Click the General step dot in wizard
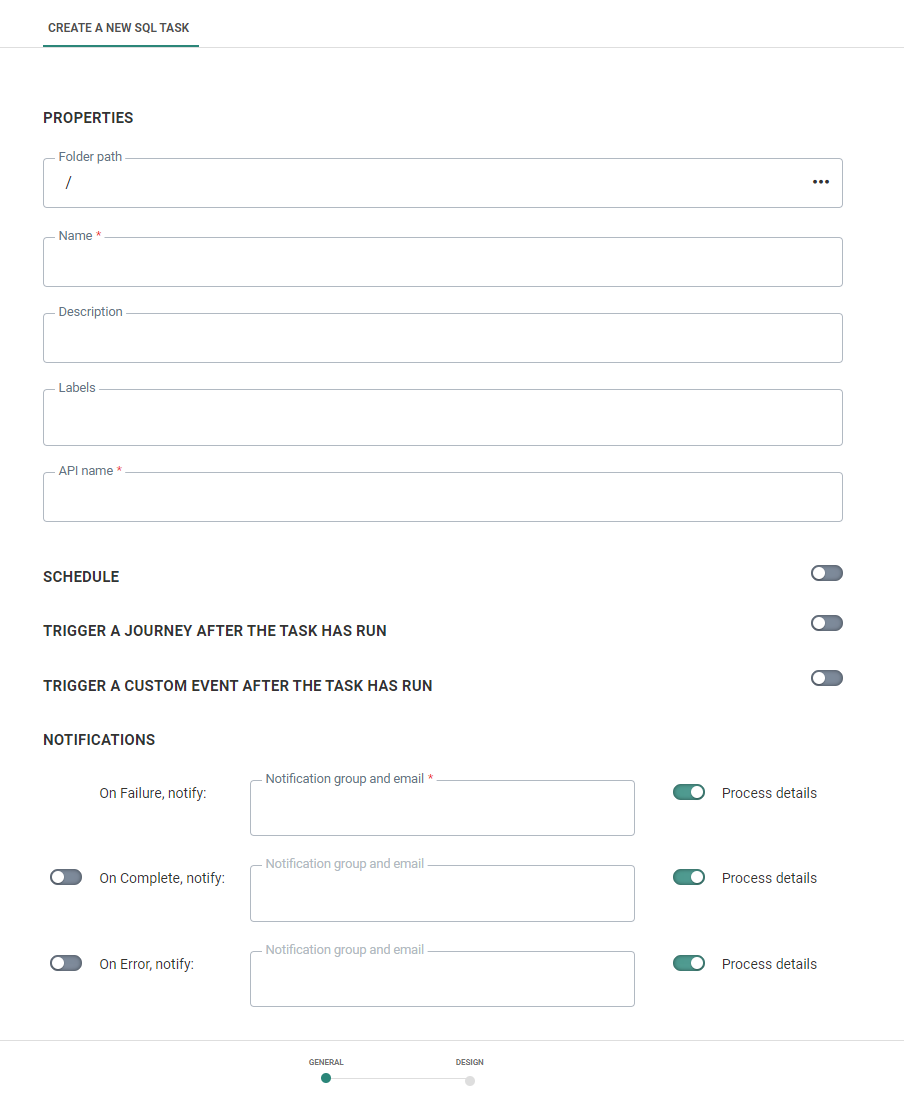This screenshot has width=904, height=1108. tap(326, 1078)
